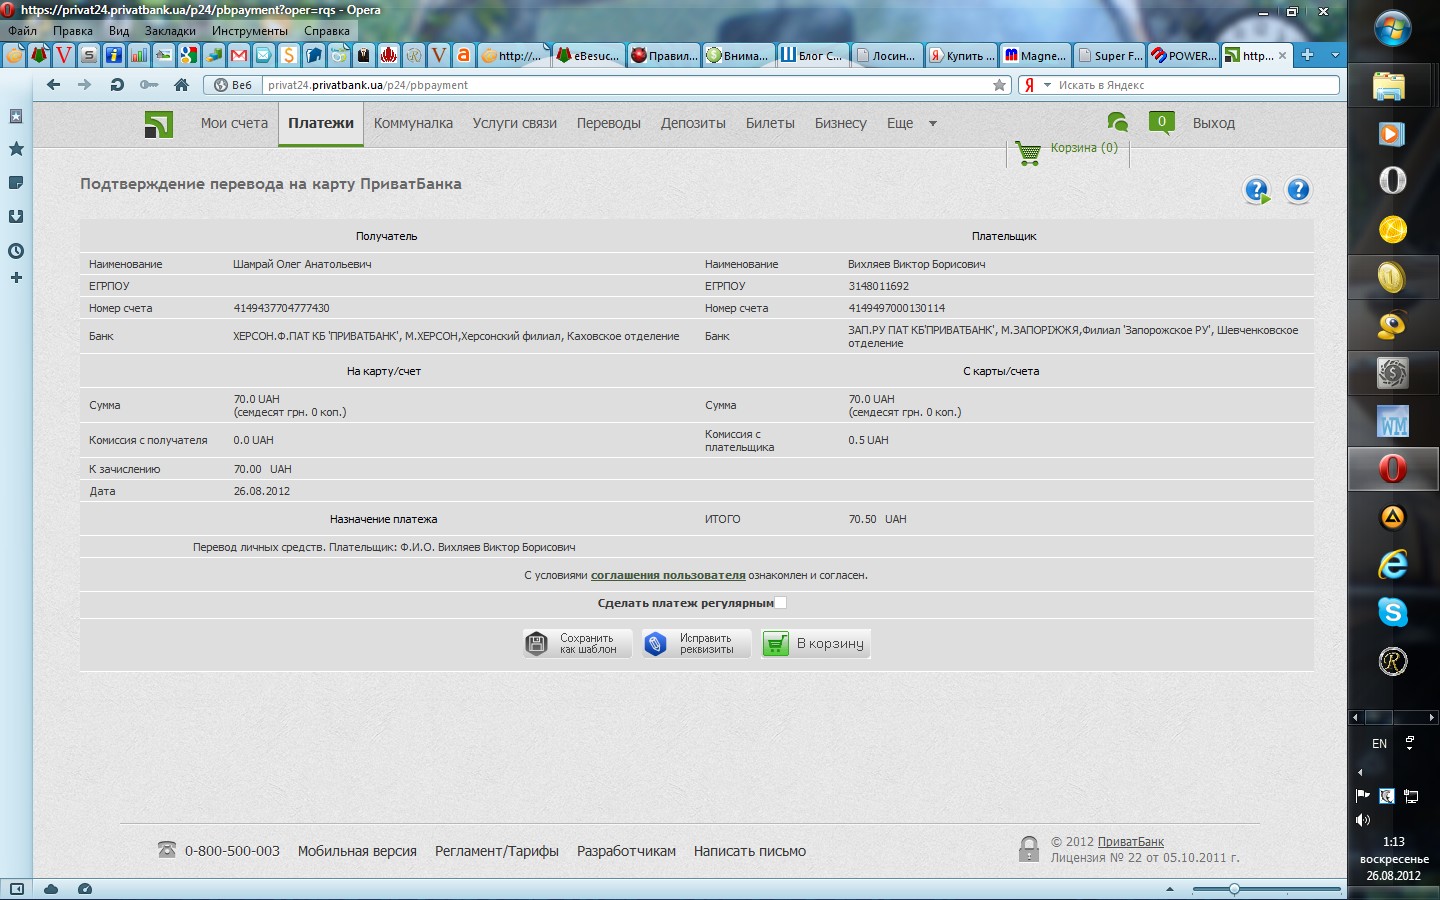The height and width of the screenshot is (900, 1440).
Task: Open the tab list dropdown arrow
Action: point(1335,55)
